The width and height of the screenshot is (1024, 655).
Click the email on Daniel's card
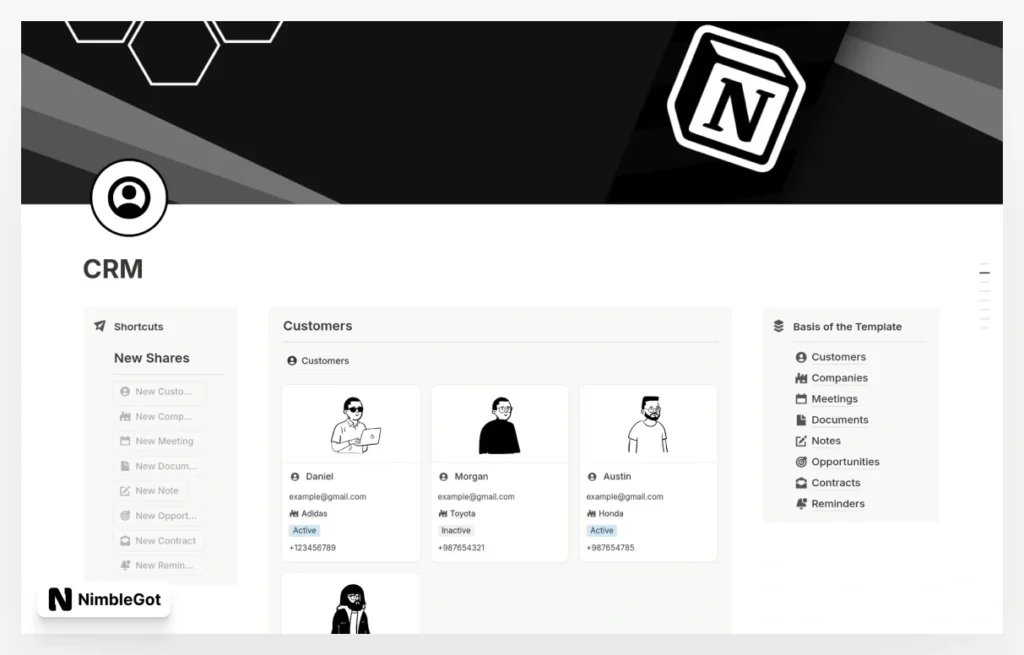point(327,497)
